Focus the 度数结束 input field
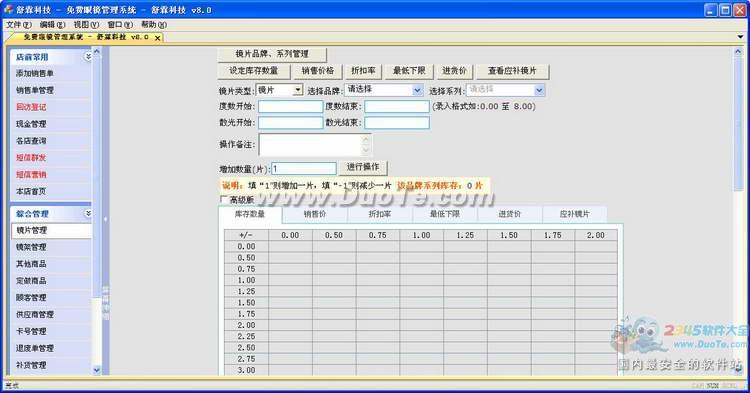Screen dimensions: 750x393 pos(397,106)
